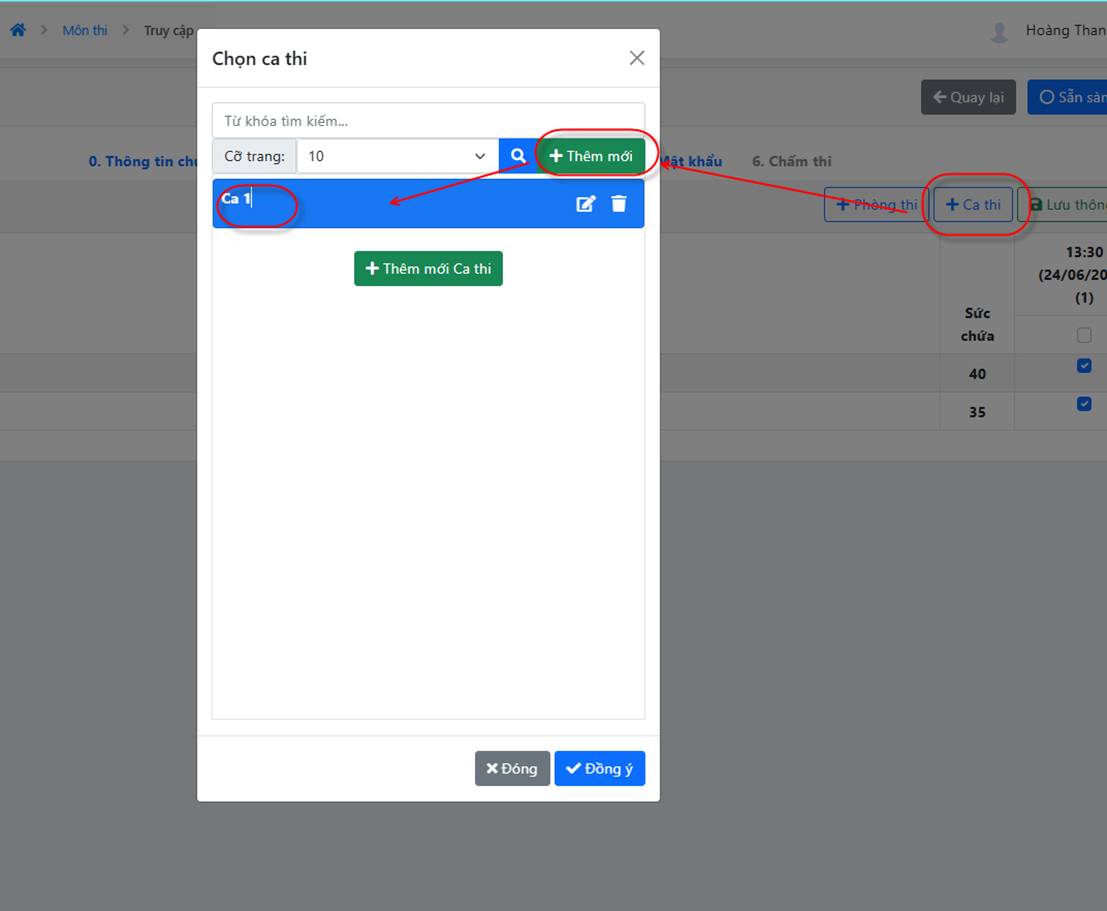Confirm with the Đồng ý button
1107x911 pixels.
tap(599, 768)
